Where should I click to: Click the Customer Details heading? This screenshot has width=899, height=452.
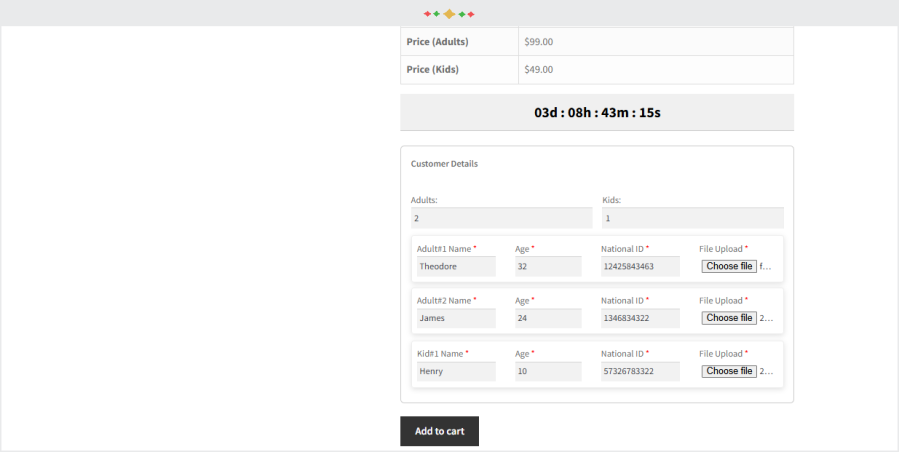(x=444, y=163)
